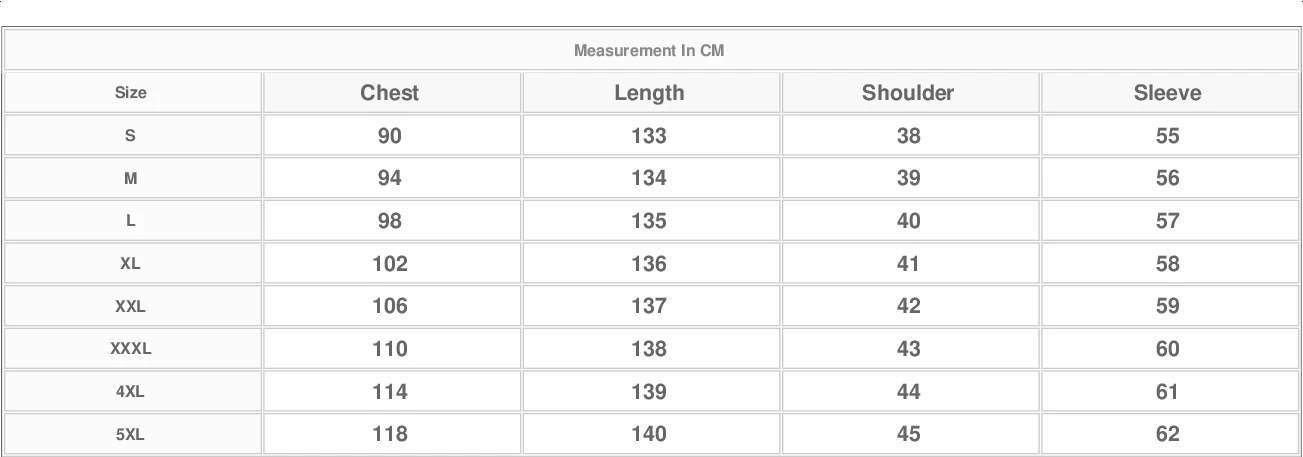Select length value 134 for size M
The height and width of the screenshot is (457, 1303).
pos(649,179)
